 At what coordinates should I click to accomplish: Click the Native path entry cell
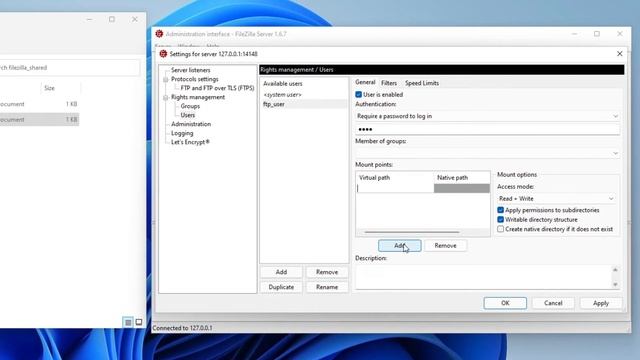coord(462,188)
